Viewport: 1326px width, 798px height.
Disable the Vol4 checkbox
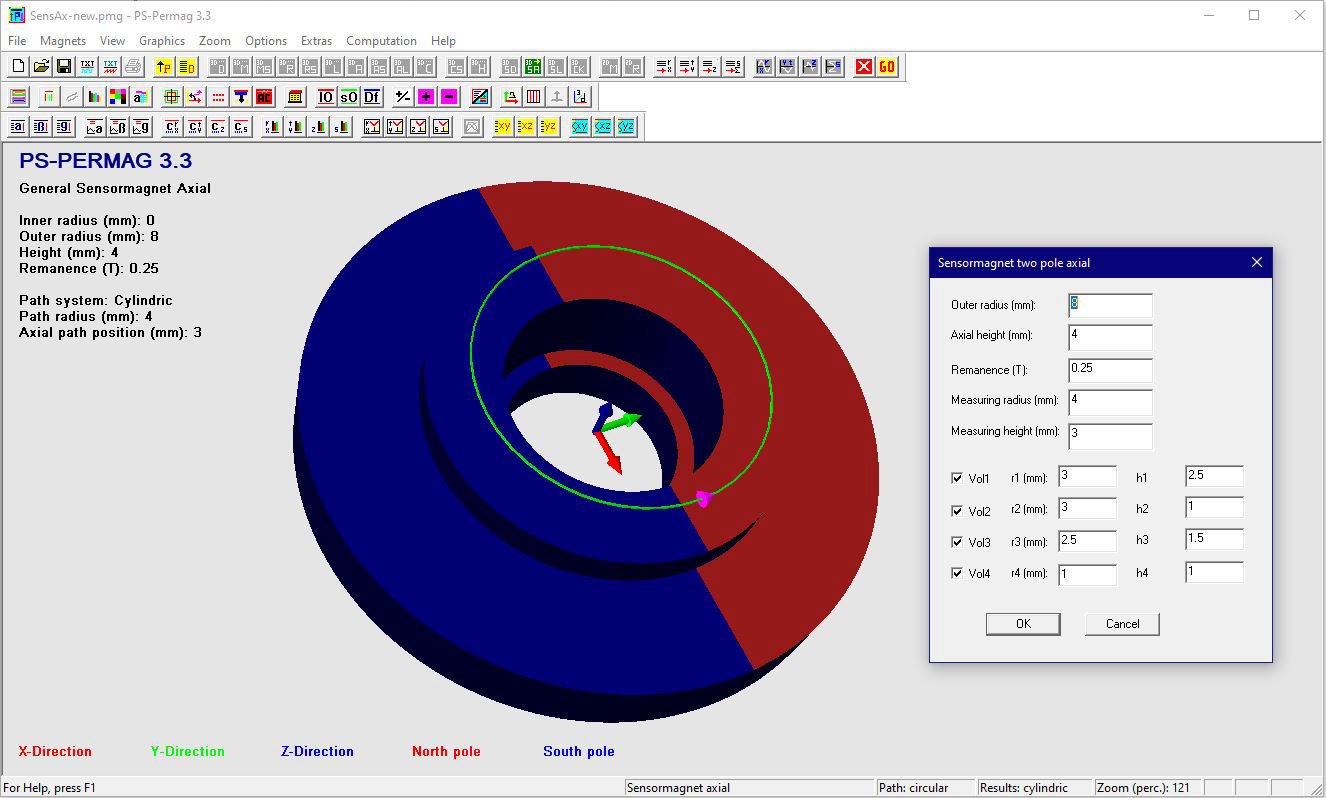tap(957, 574)
